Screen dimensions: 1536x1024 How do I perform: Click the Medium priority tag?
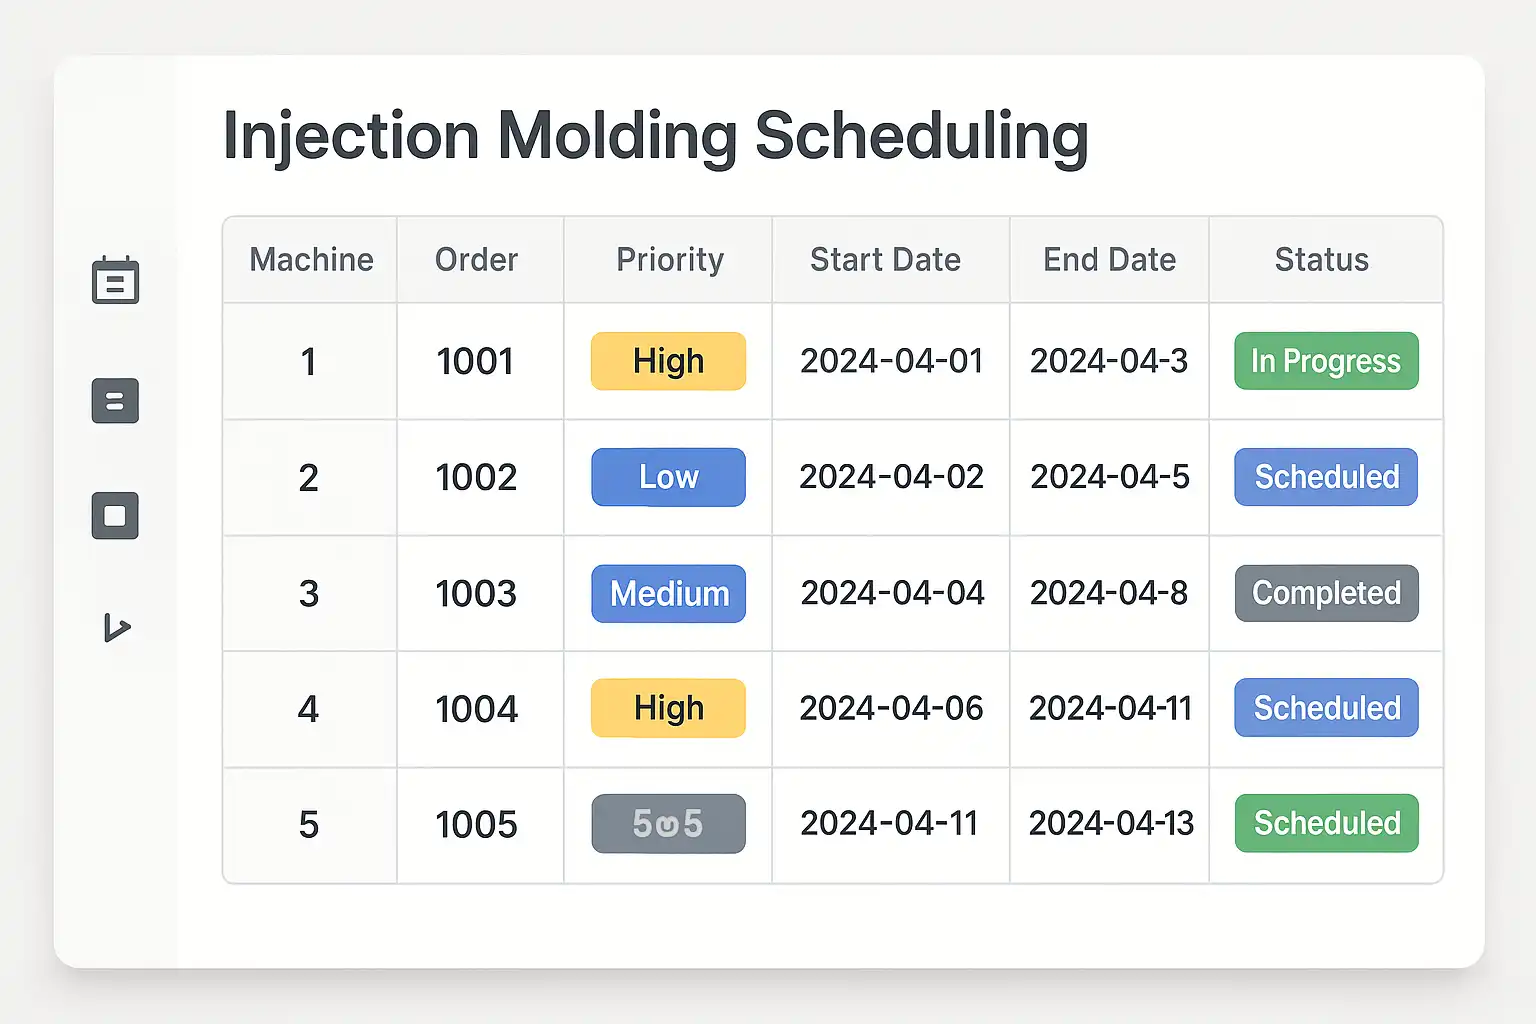668,594
